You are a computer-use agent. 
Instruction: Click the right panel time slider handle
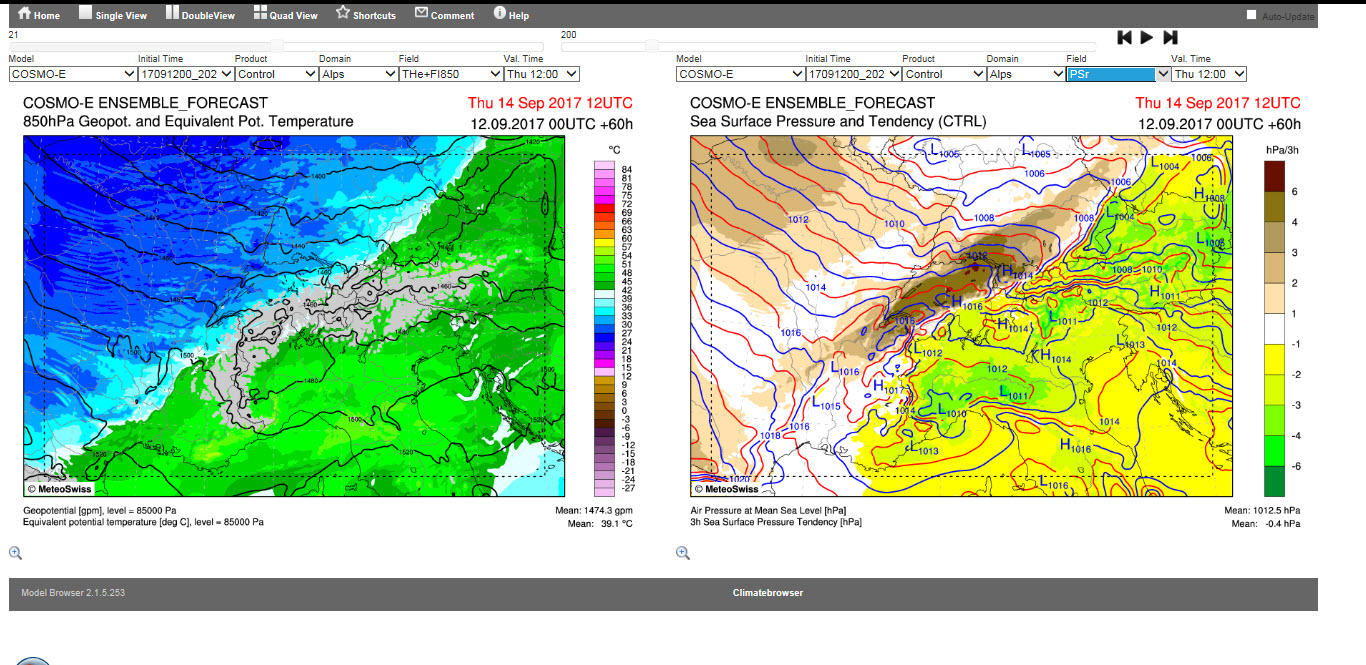click(652, 46)
